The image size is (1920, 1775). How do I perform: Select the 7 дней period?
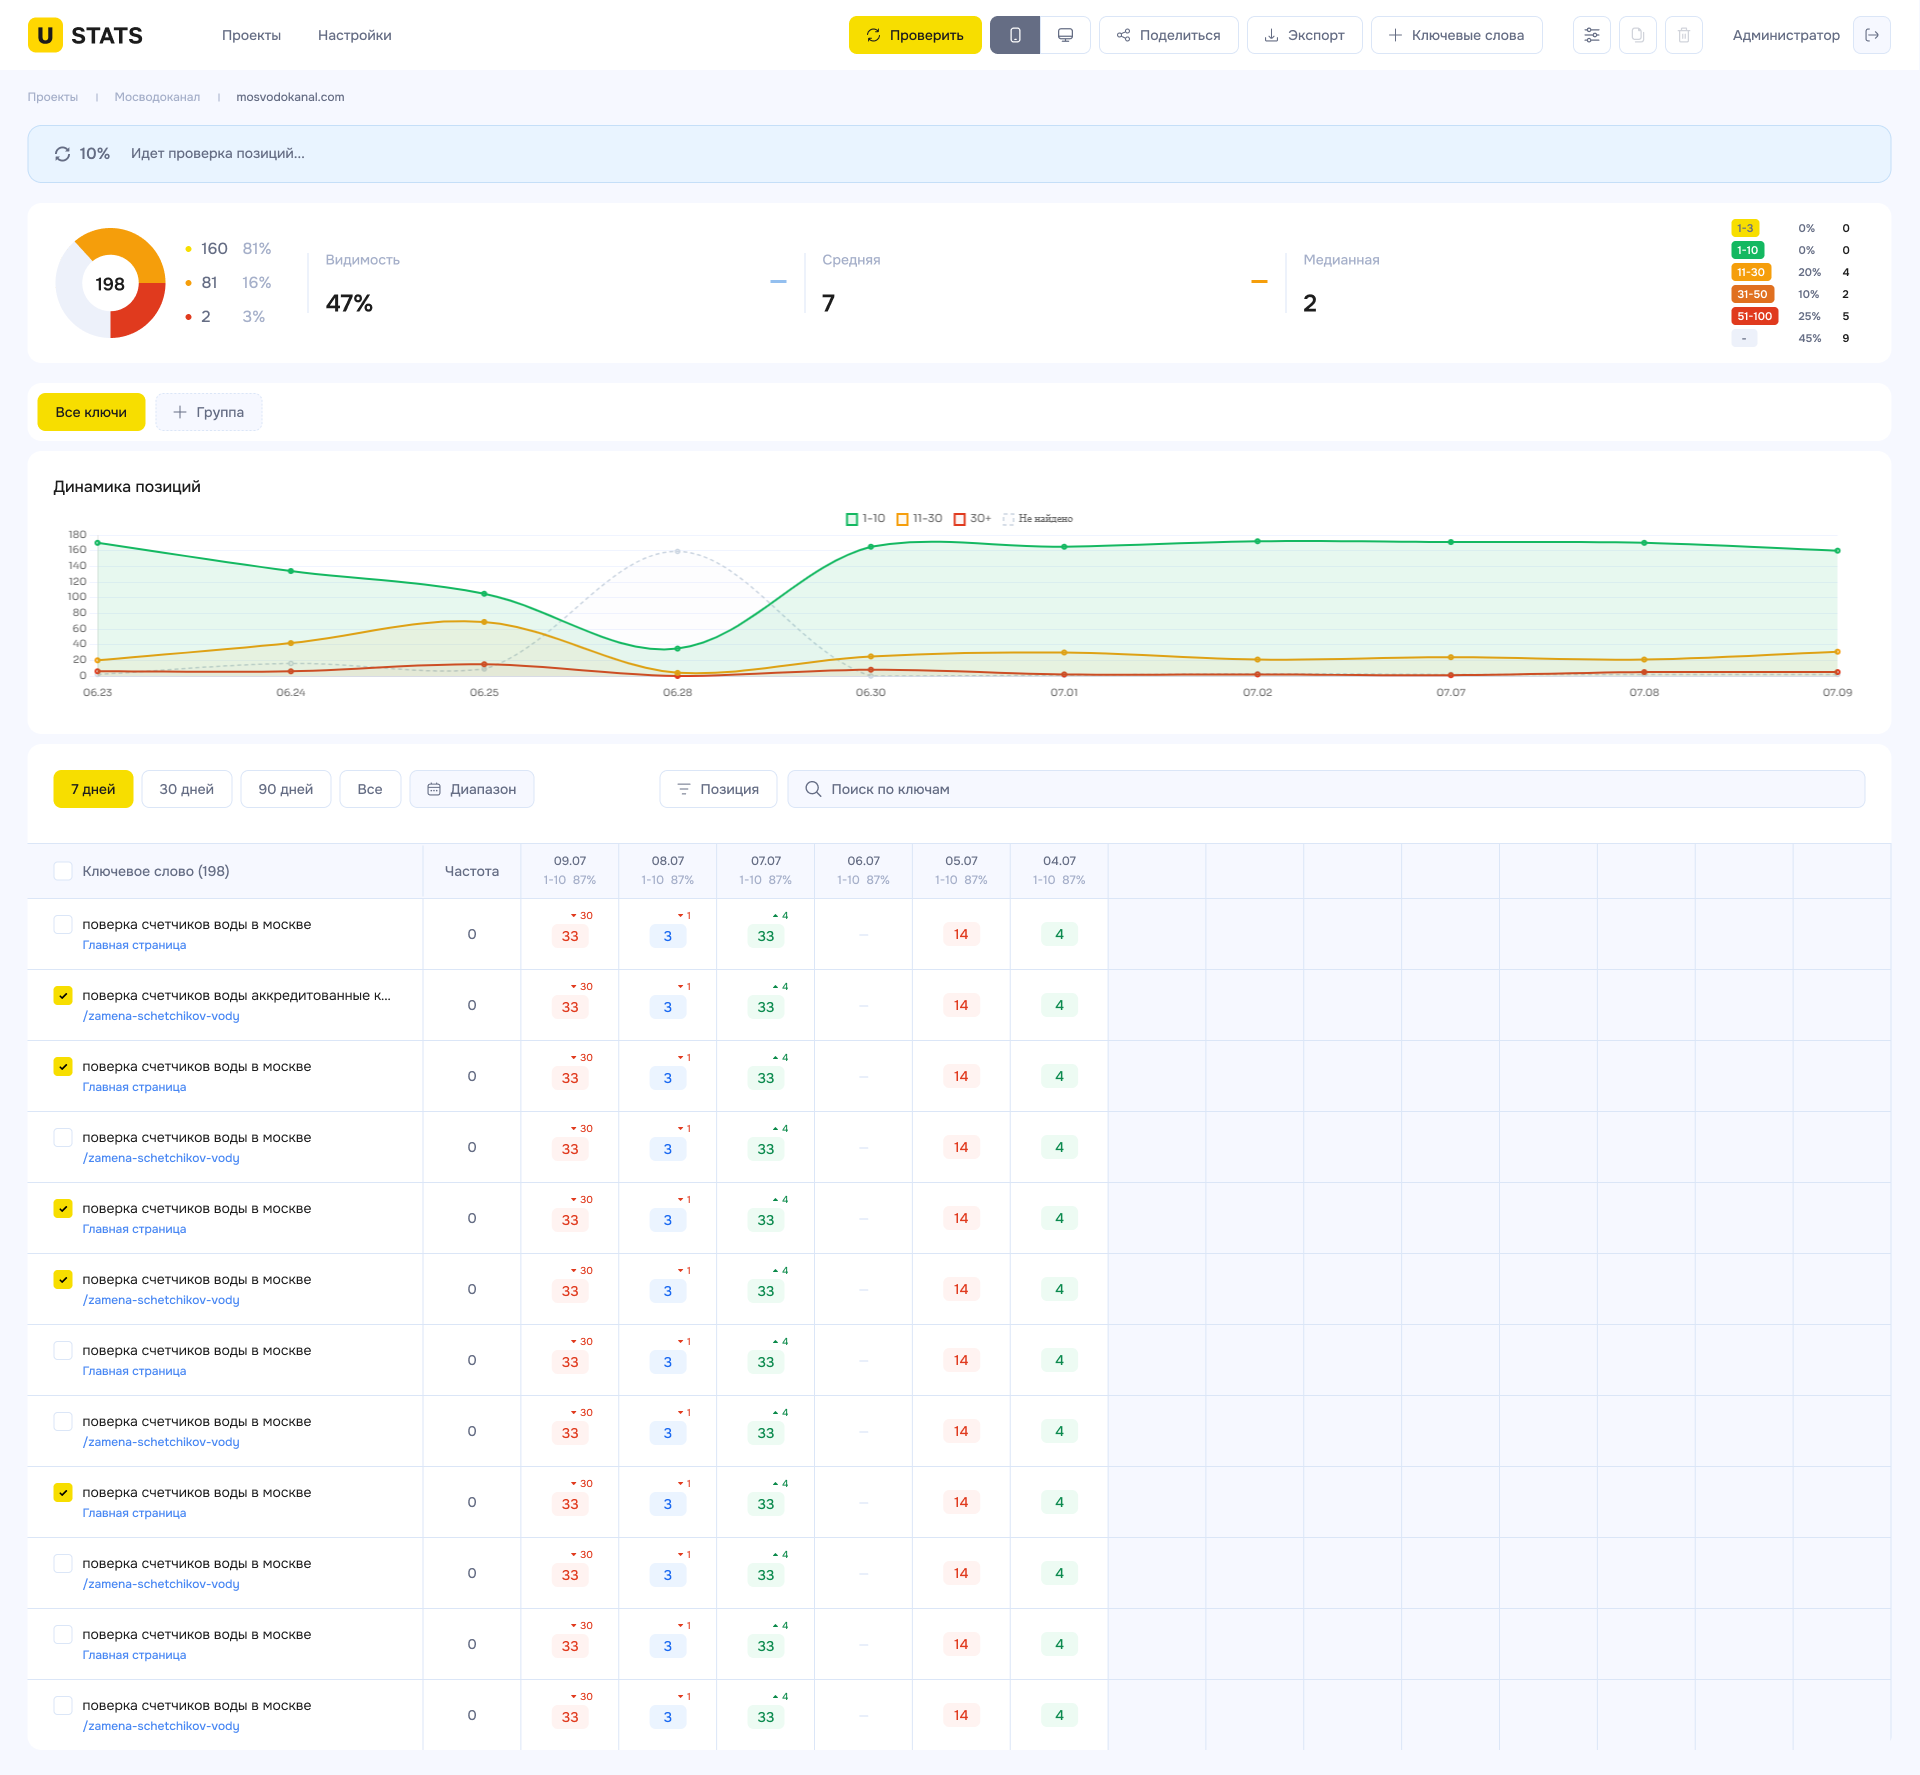click(93, 789)
